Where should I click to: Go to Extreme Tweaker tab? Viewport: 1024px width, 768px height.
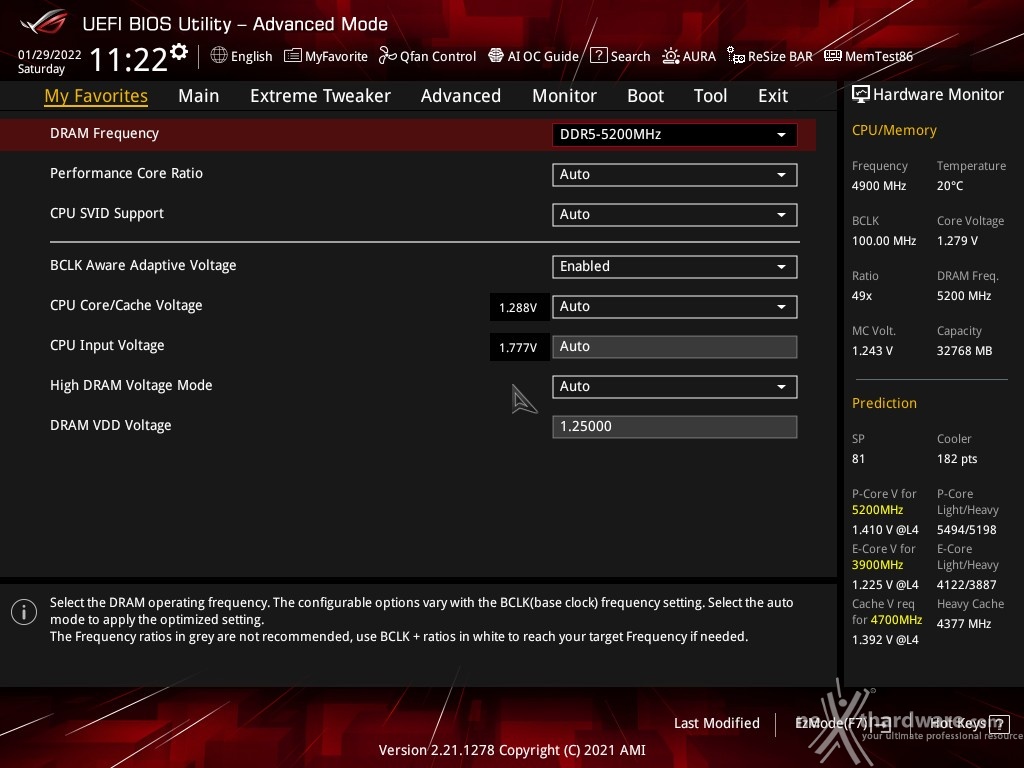tap(320, 96)
